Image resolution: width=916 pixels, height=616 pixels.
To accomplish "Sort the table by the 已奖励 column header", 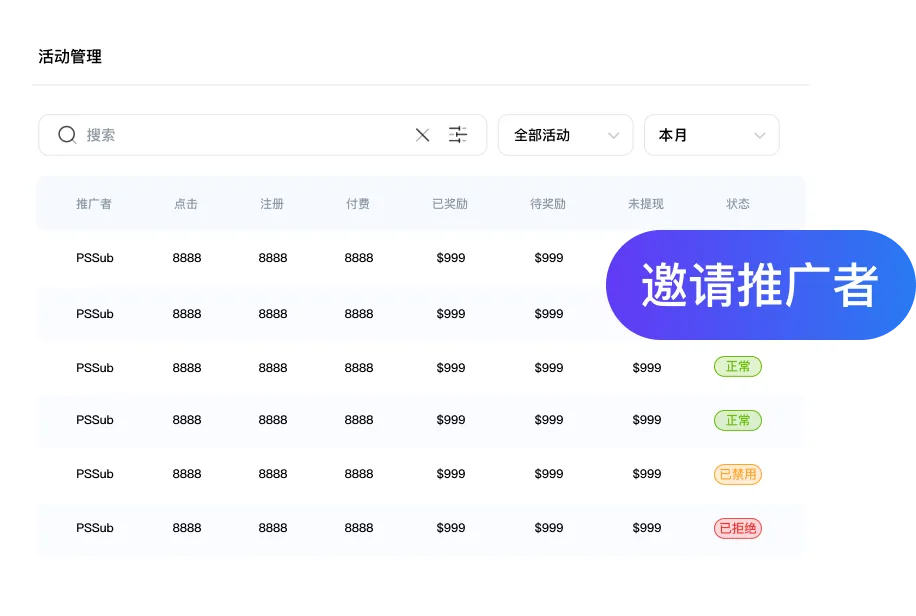I will coord(450,203).
